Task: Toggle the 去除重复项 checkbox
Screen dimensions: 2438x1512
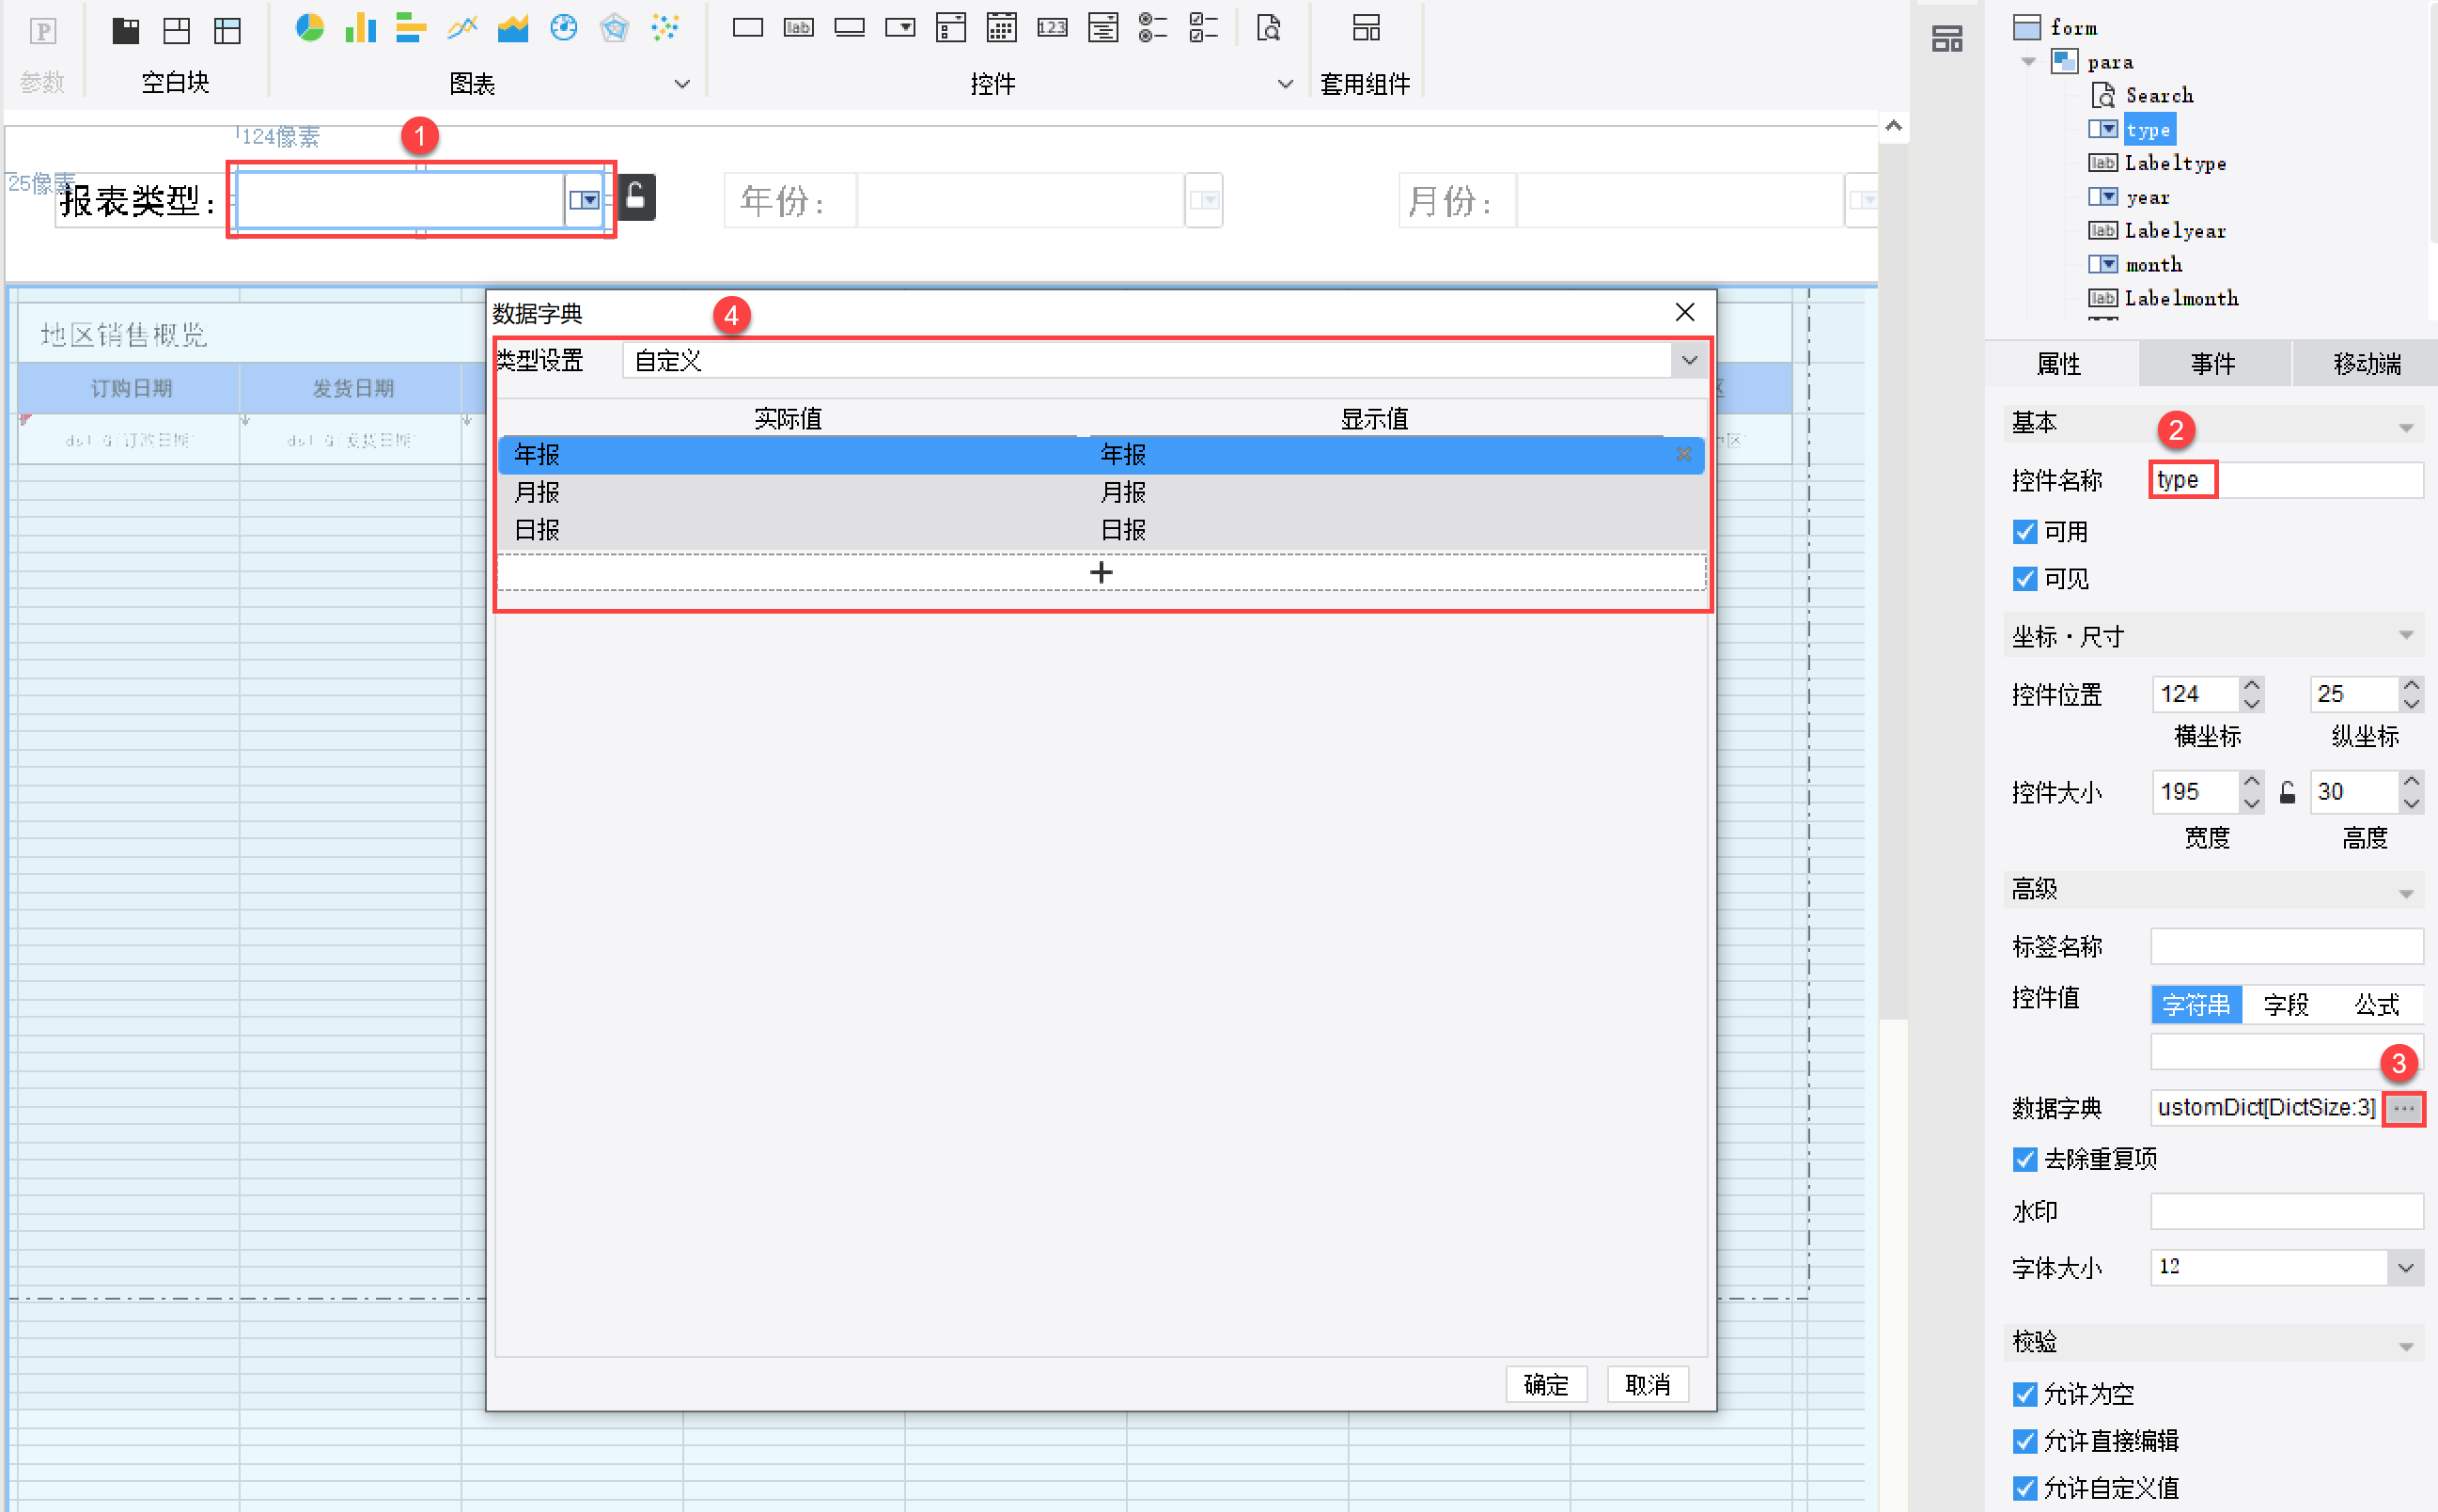Action: [2024, 1159]
